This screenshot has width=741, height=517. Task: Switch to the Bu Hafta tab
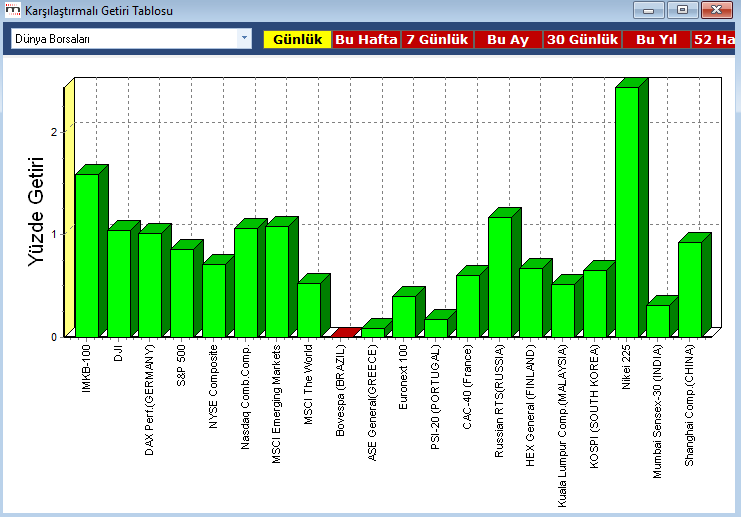pos(366,39)
